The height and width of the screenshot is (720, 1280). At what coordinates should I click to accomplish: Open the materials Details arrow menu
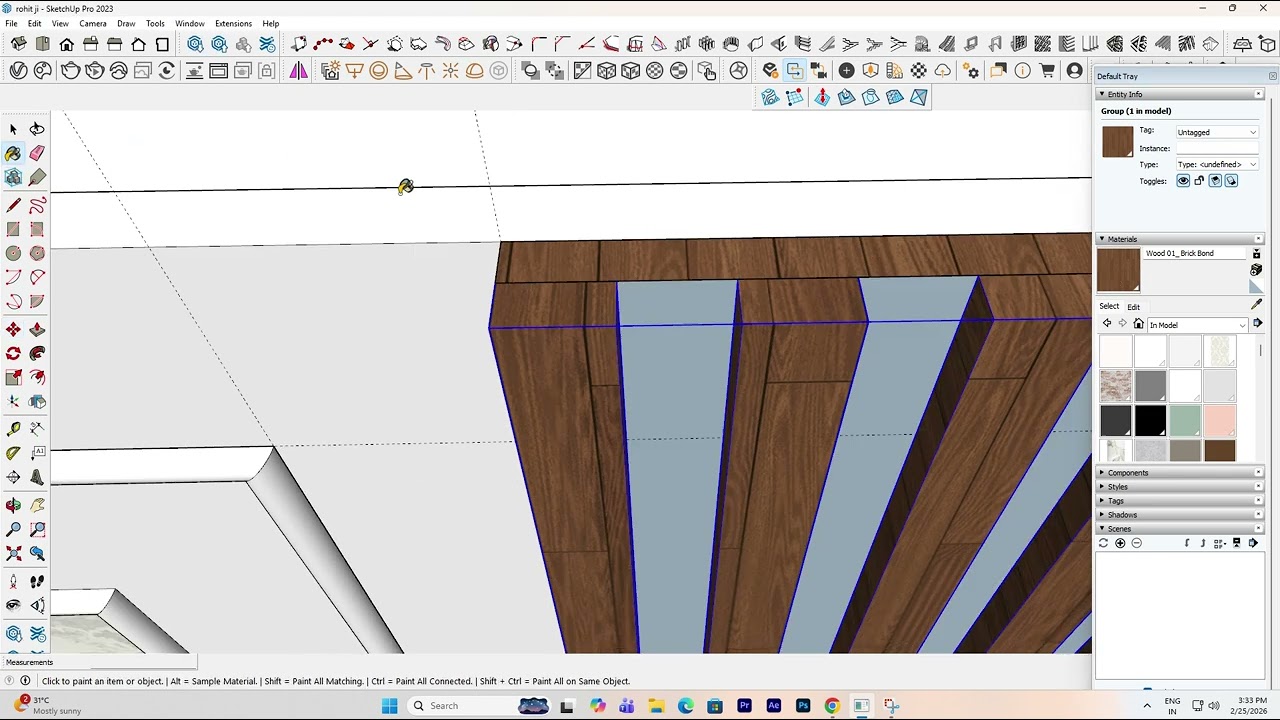1257,324
